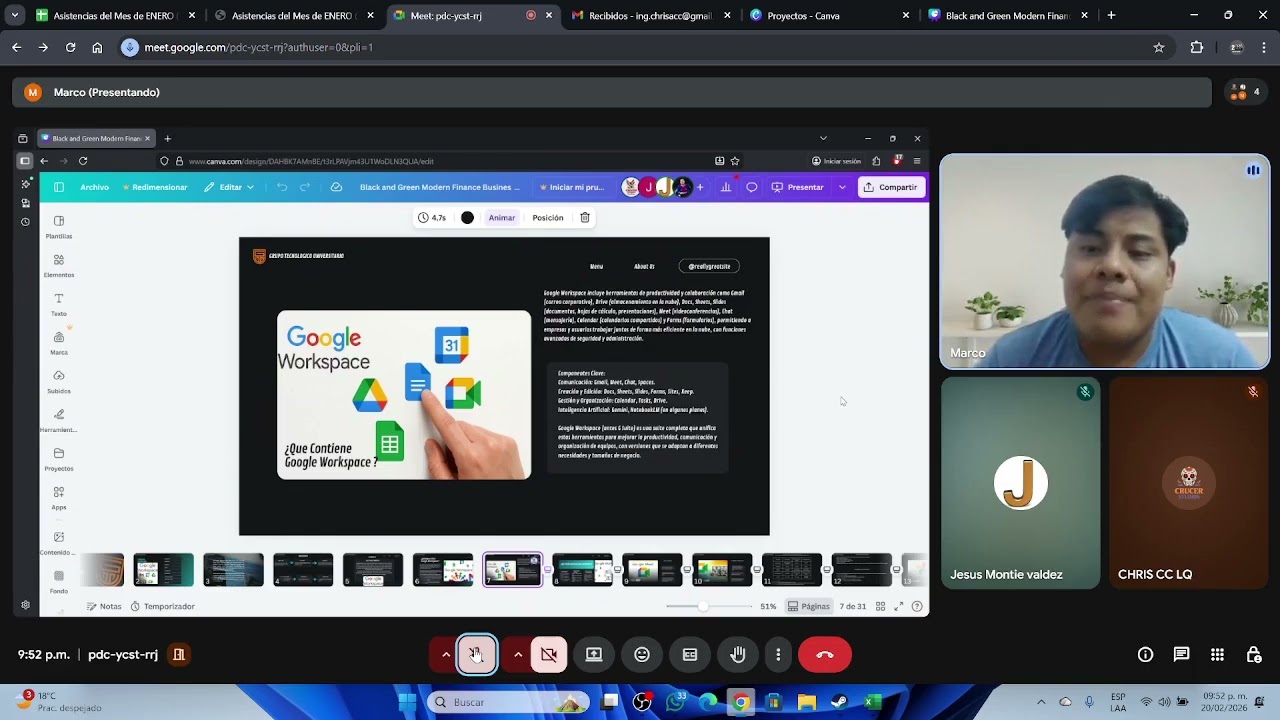Open the Meet chat panel

click(1181, 654)
